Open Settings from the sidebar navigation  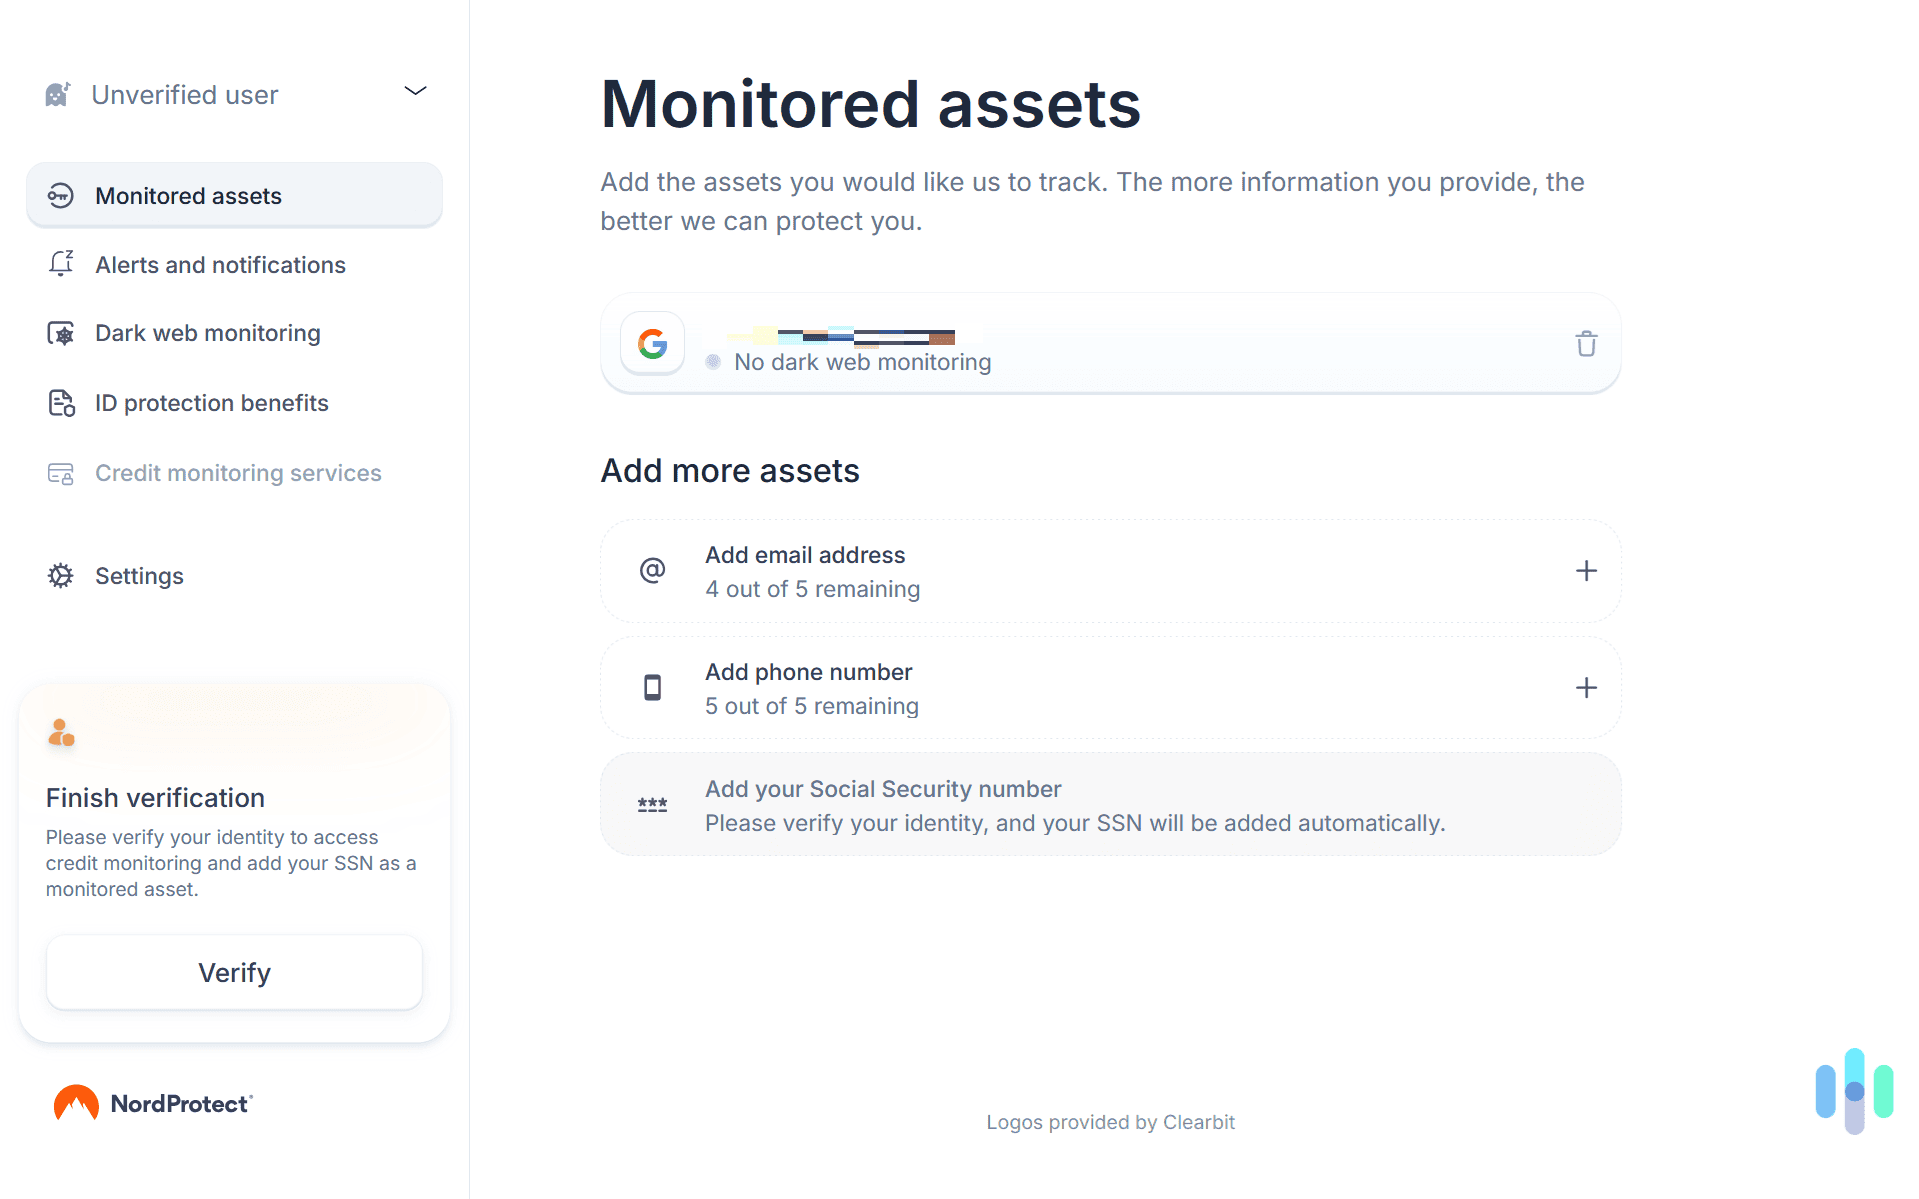click(x=139, y=575)
